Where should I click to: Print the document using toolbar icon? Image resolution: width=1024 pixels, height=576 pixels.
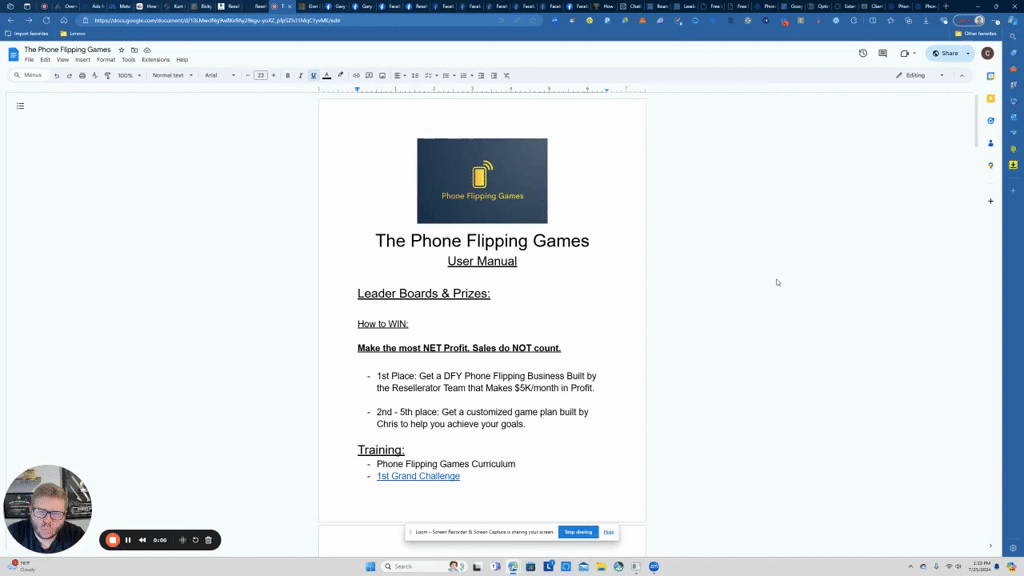pyautogui.click(x=82, y=76)
